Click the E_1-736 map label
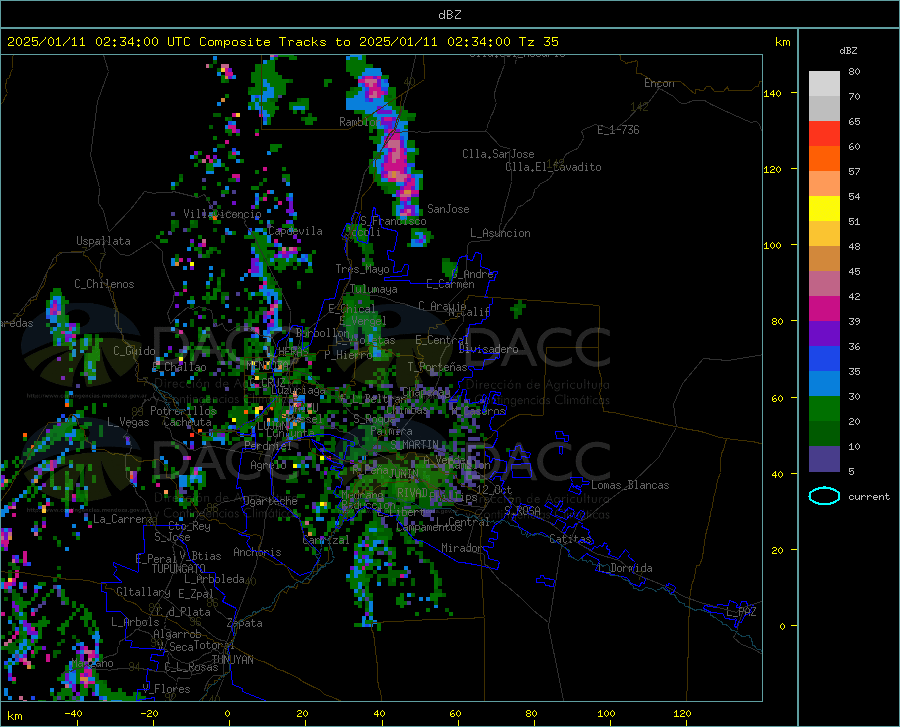This screenshot has width=900, height=727. coord(618,130)
